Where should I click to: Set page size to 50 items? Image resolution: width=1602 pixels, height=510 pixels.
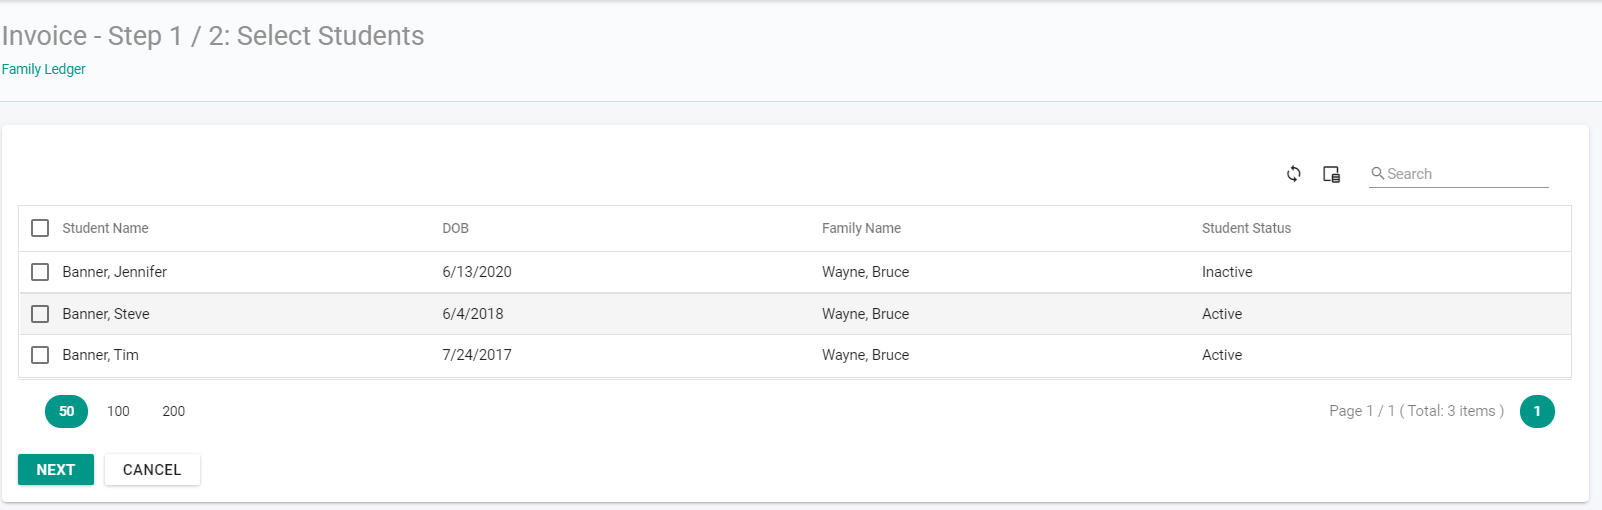(x=66, y=411)
